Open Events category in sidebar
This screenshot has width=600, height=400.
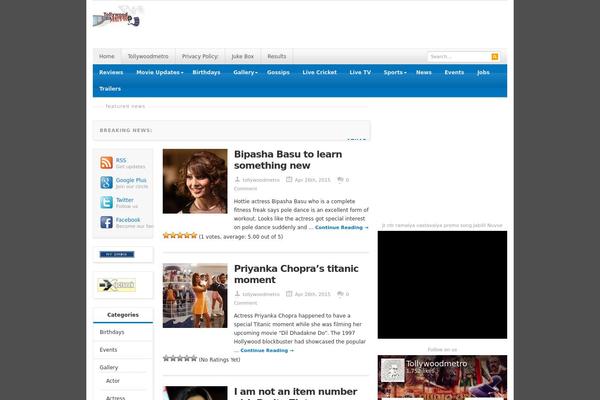[x=108, y=350]
